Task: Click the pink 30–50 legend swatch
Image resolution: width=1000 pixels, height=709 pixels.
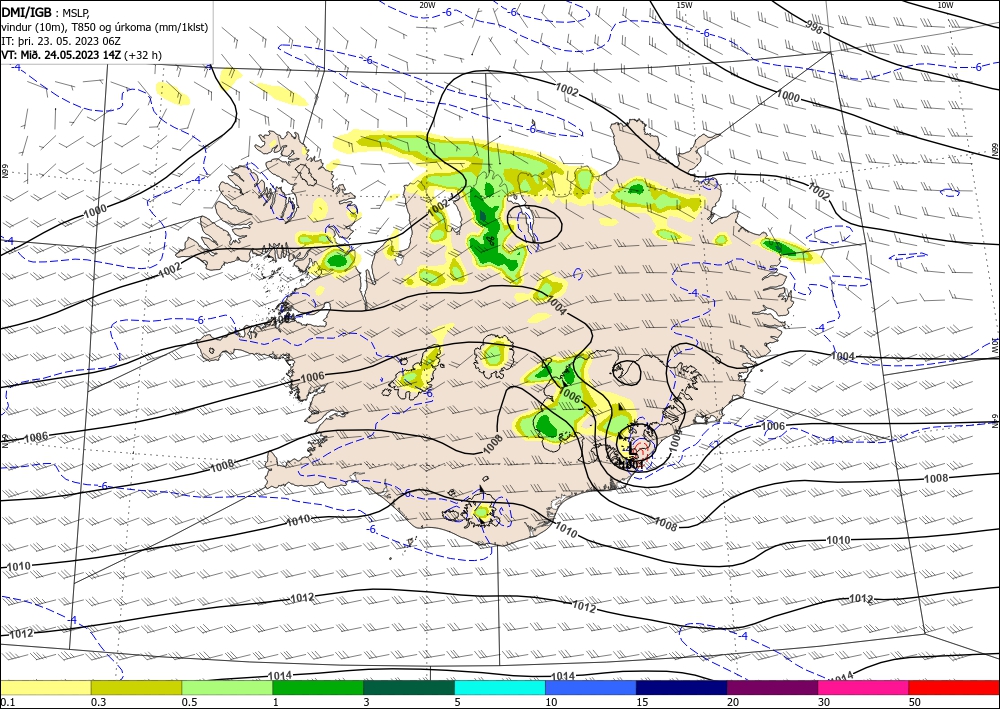Action: 864,687
